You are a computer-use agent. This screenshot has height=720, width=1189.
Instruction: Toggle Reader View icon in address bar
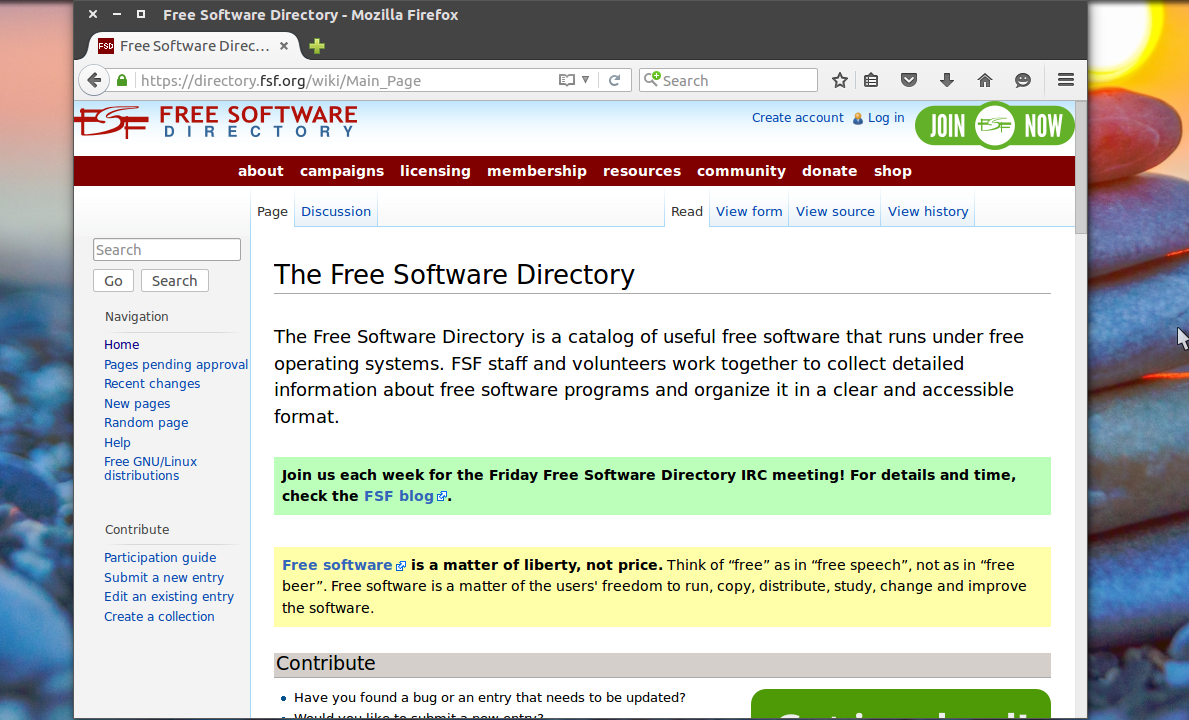[x=567, y=80]
